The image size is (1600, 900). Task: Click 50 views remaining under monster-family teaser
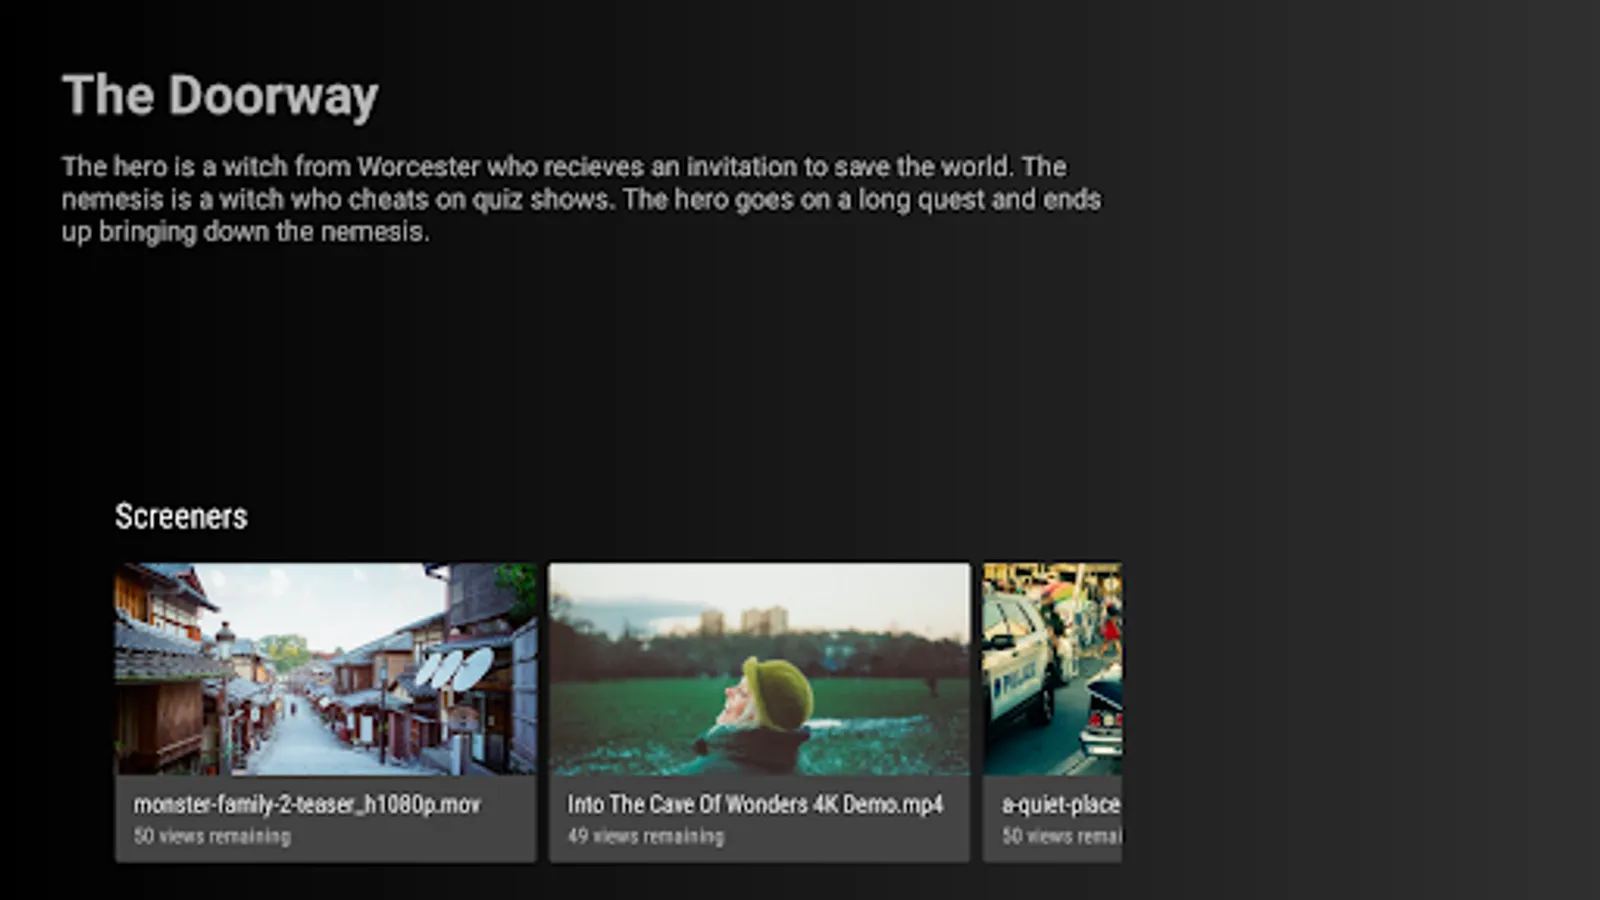pyautogui.click(x=212, y=836)
